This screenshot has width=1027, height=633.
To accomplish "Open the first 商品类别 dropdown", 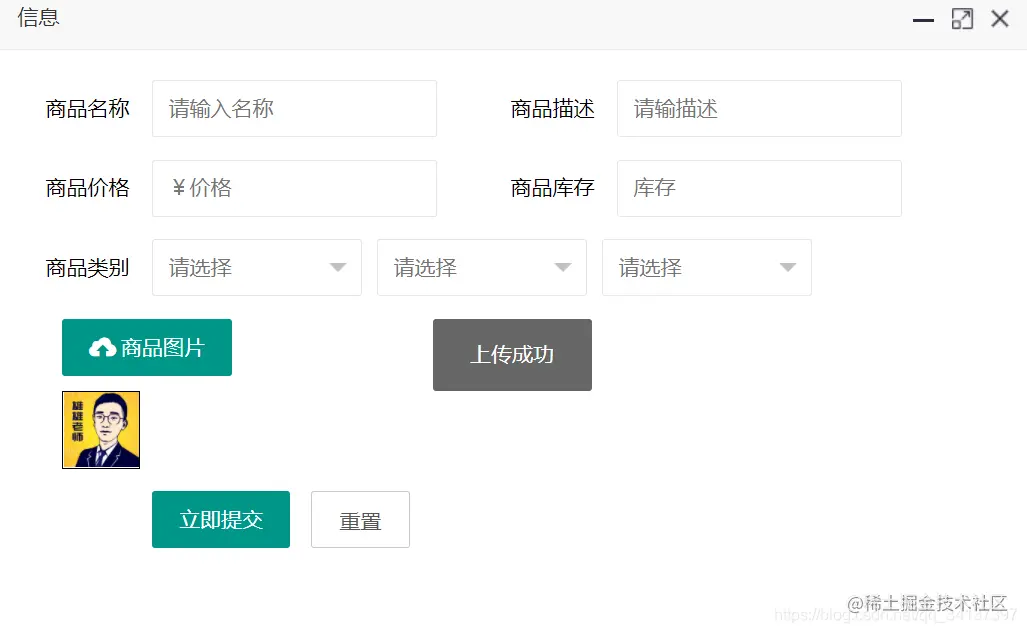I will tap(256, 267).
